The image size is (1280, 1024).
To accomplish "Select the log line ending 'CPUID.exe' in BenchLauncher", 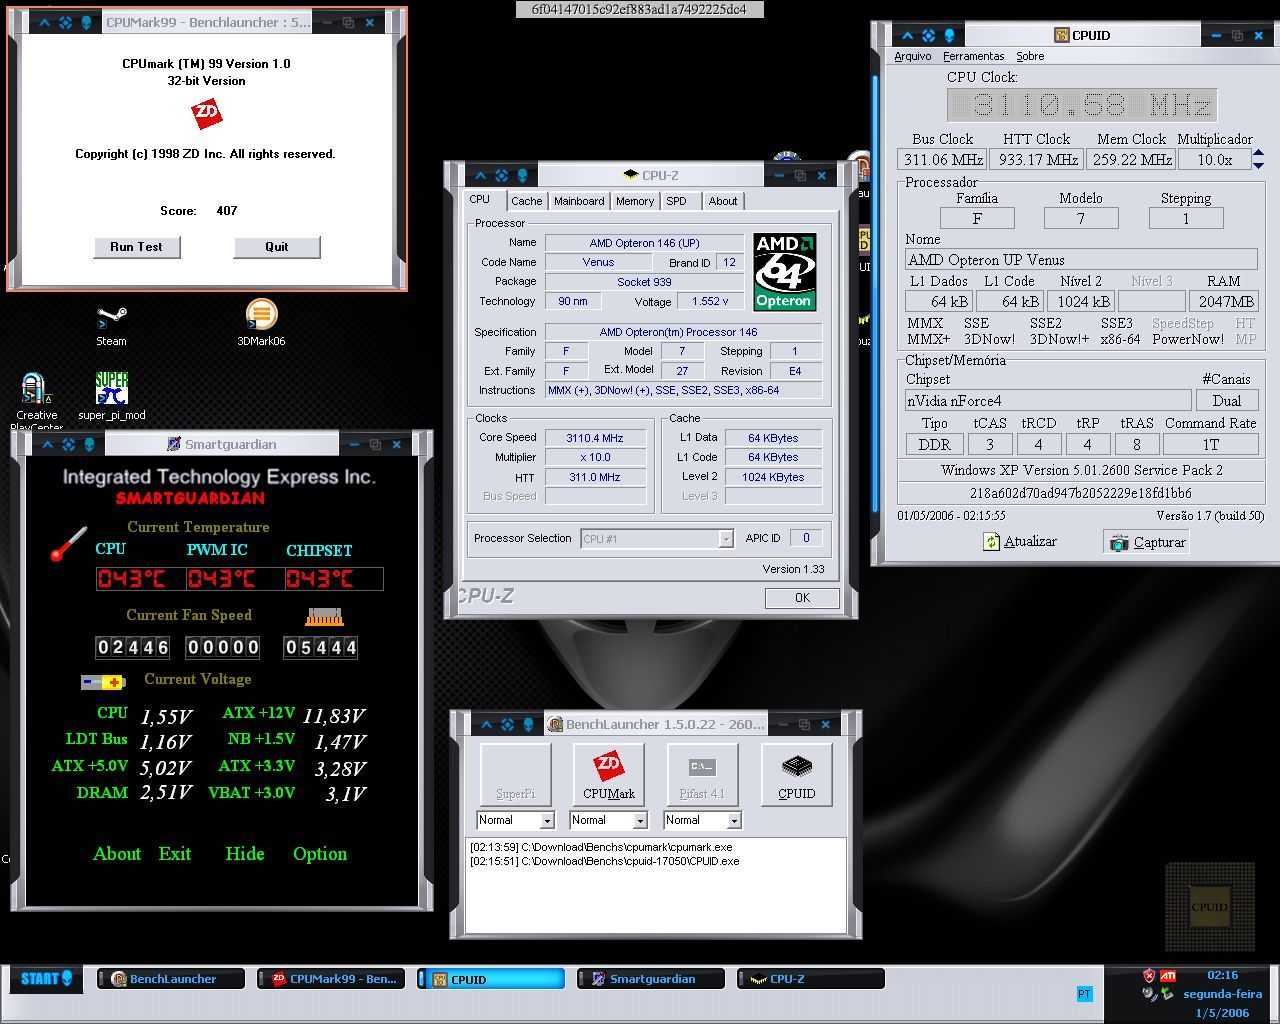I will pos(605,861).
